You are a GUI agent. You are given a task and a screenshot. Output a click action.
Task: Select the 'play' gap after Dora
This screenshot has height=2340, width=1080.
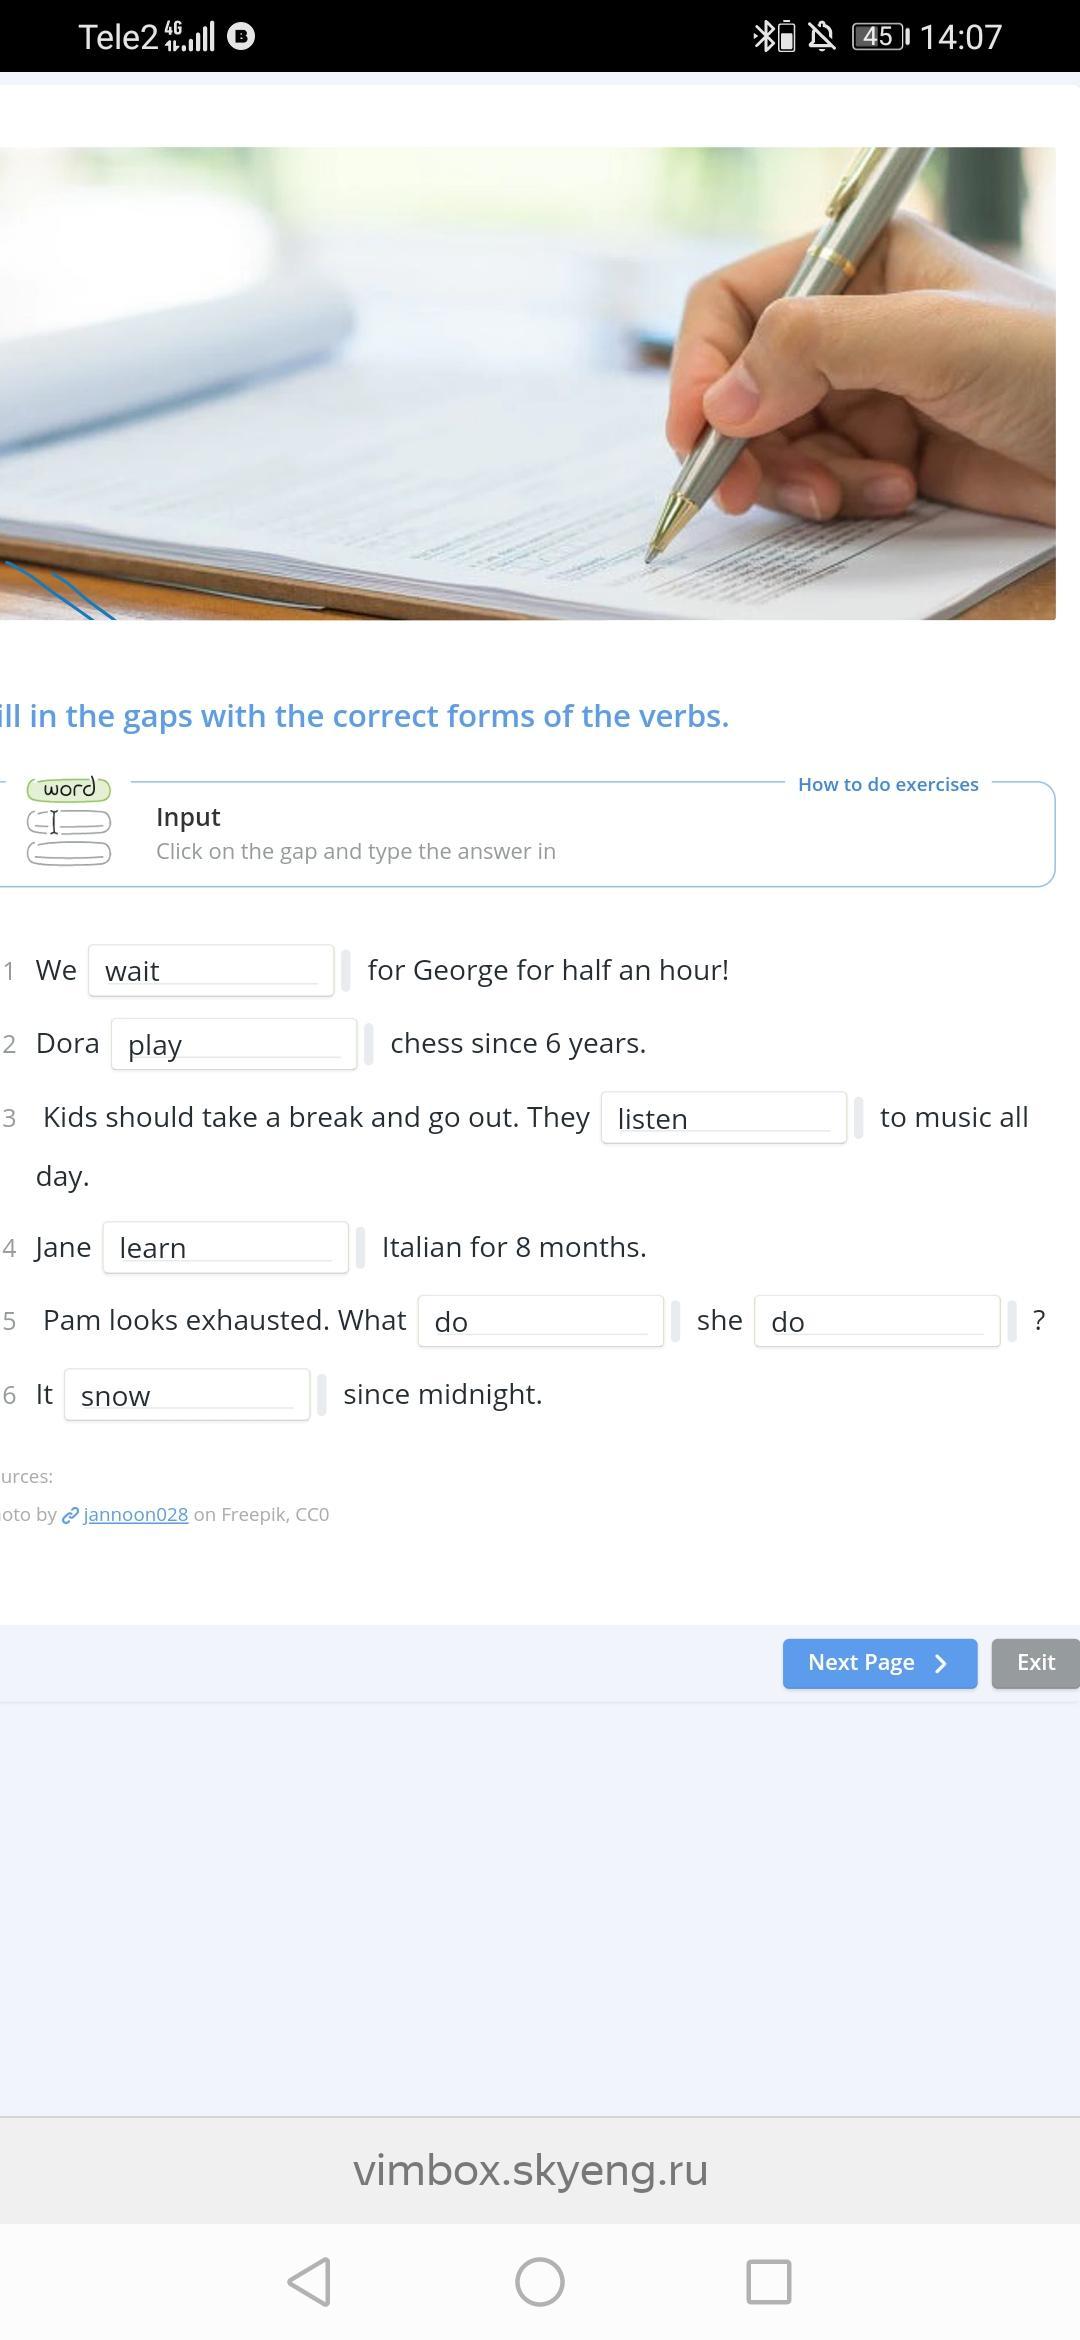234,1044
